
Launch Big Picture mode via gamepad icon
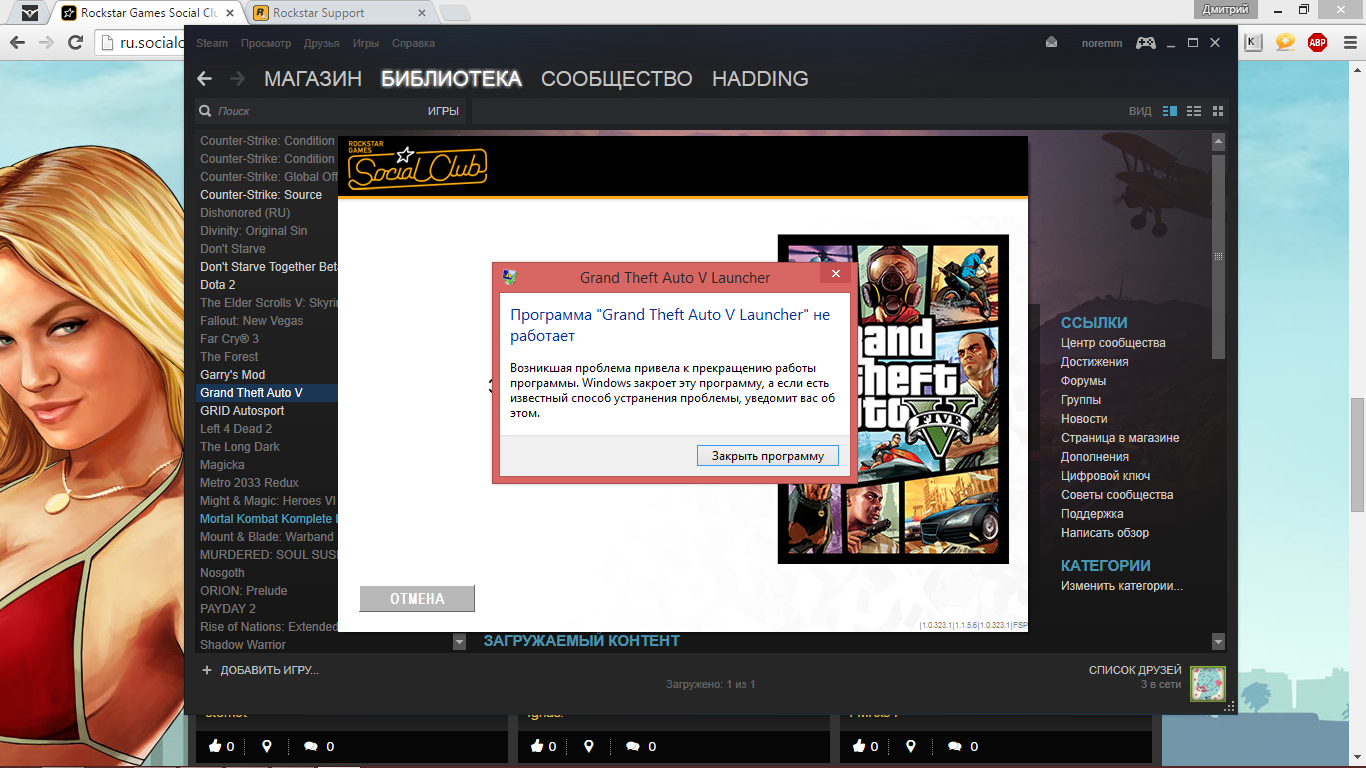tap(1146, 43)
